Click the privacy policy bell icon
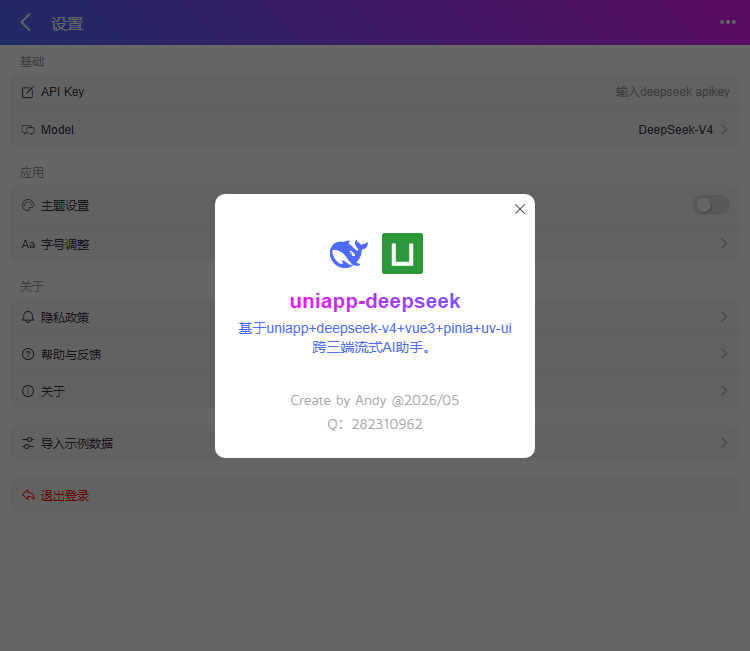750x651 pixels. click(28, 317)
